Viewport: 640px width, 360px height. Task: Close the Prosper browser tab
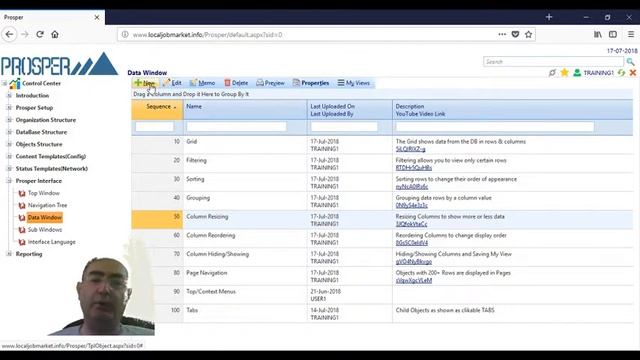coord(97,17)
